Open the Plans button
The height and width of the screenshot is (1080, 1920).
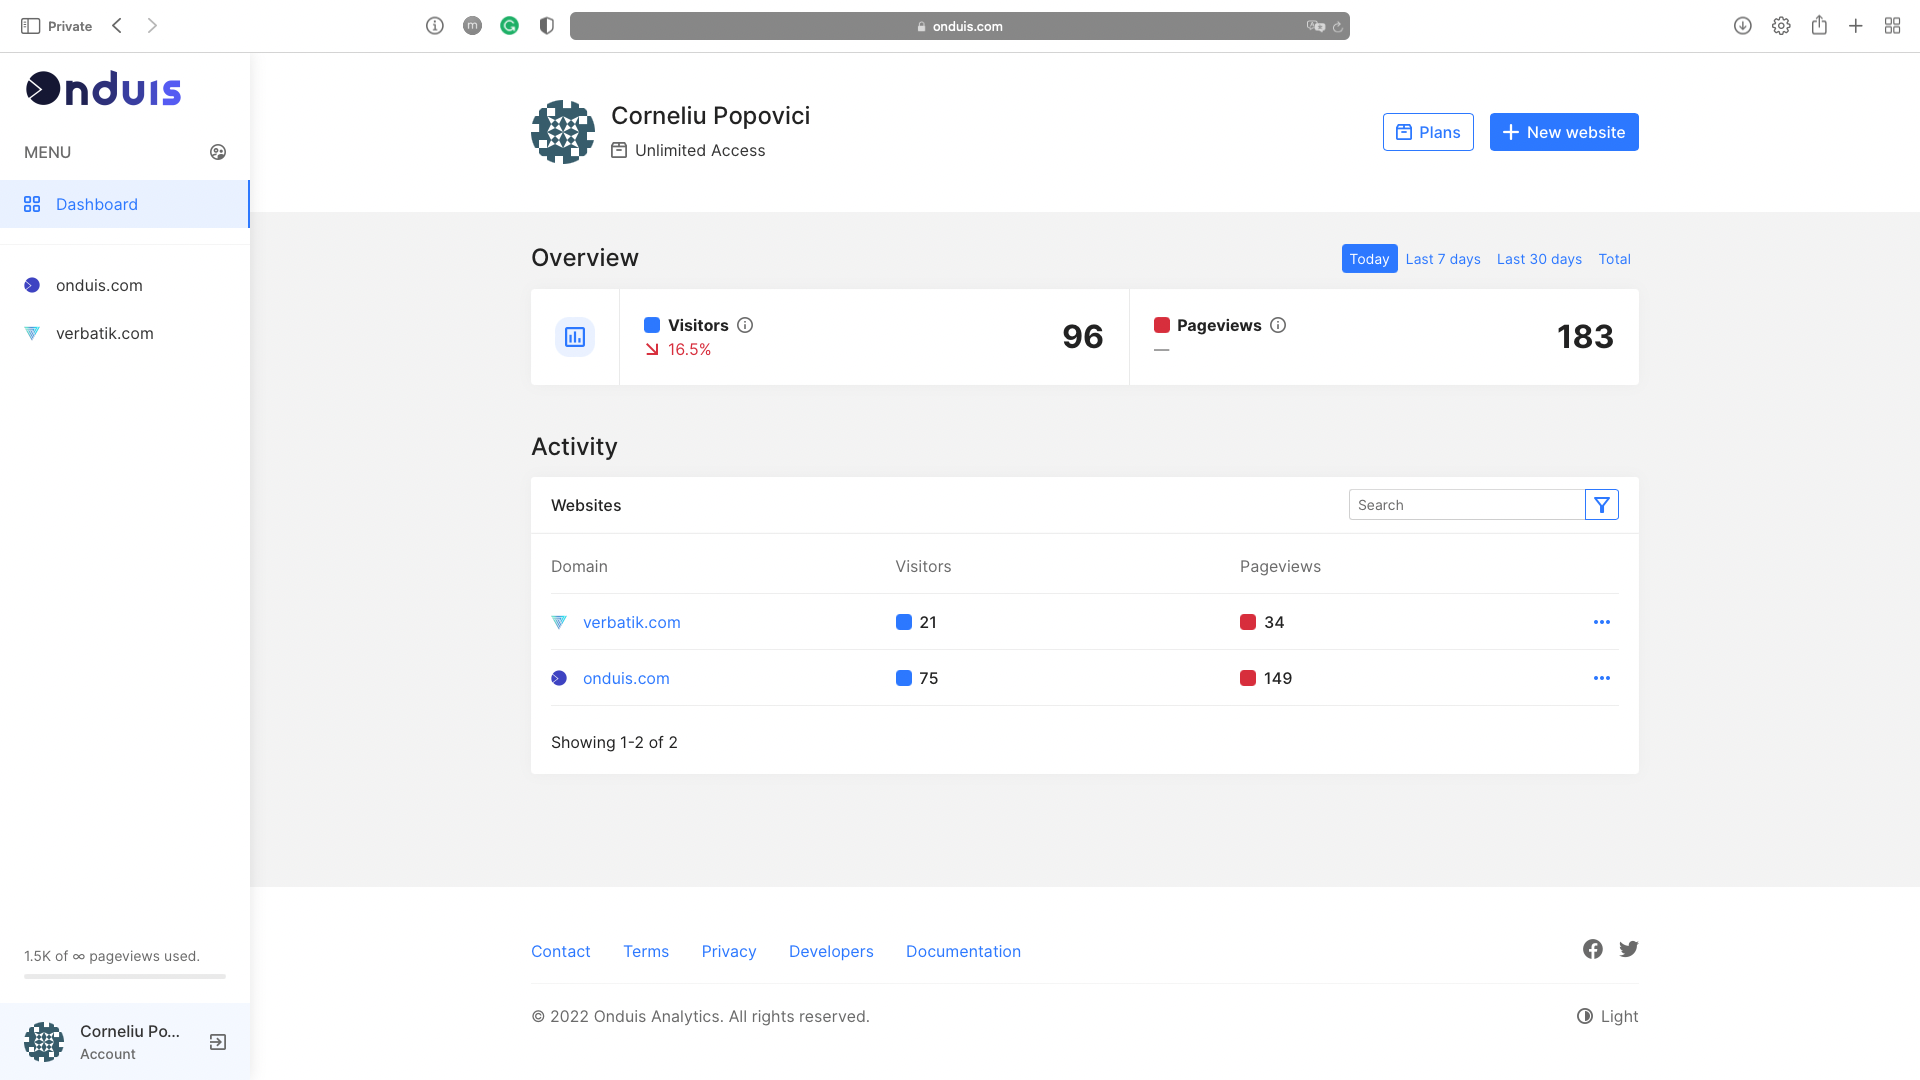point(1428,132)
